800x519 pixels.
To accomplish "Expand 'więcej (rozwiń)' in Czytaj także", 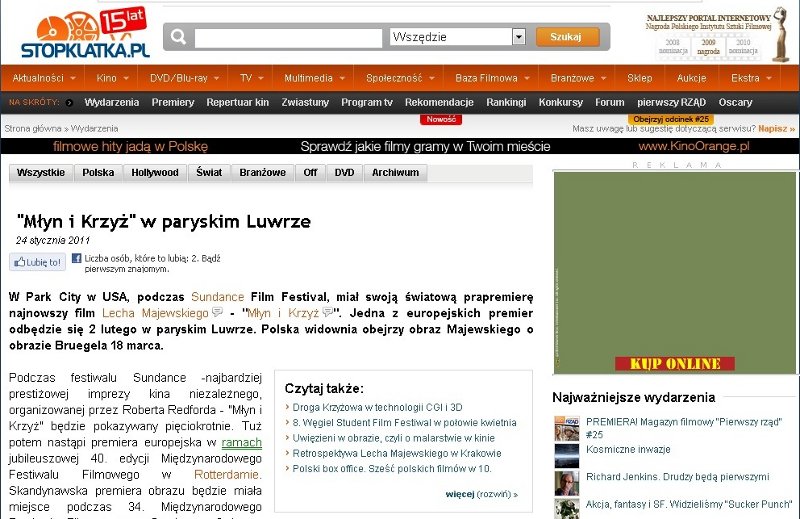I will [x=481, y=493].
